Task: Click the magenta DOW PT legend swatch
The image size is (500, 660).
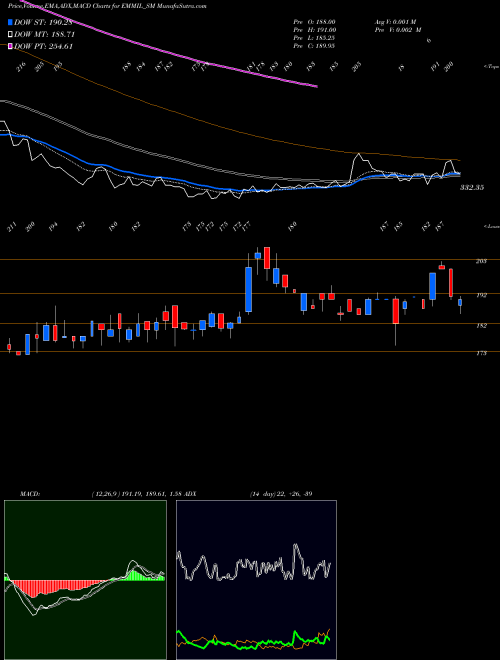Action: tap(10, 46)
